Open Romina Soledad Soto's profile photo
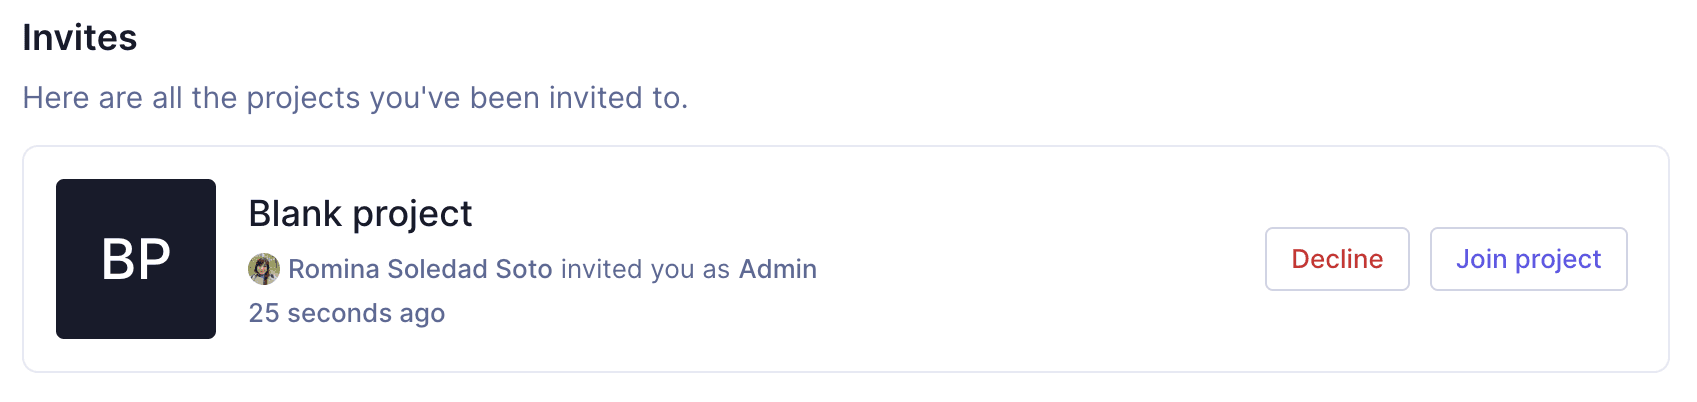The height and width of the screenshot is (402, 1697). [x=264, y=269]
